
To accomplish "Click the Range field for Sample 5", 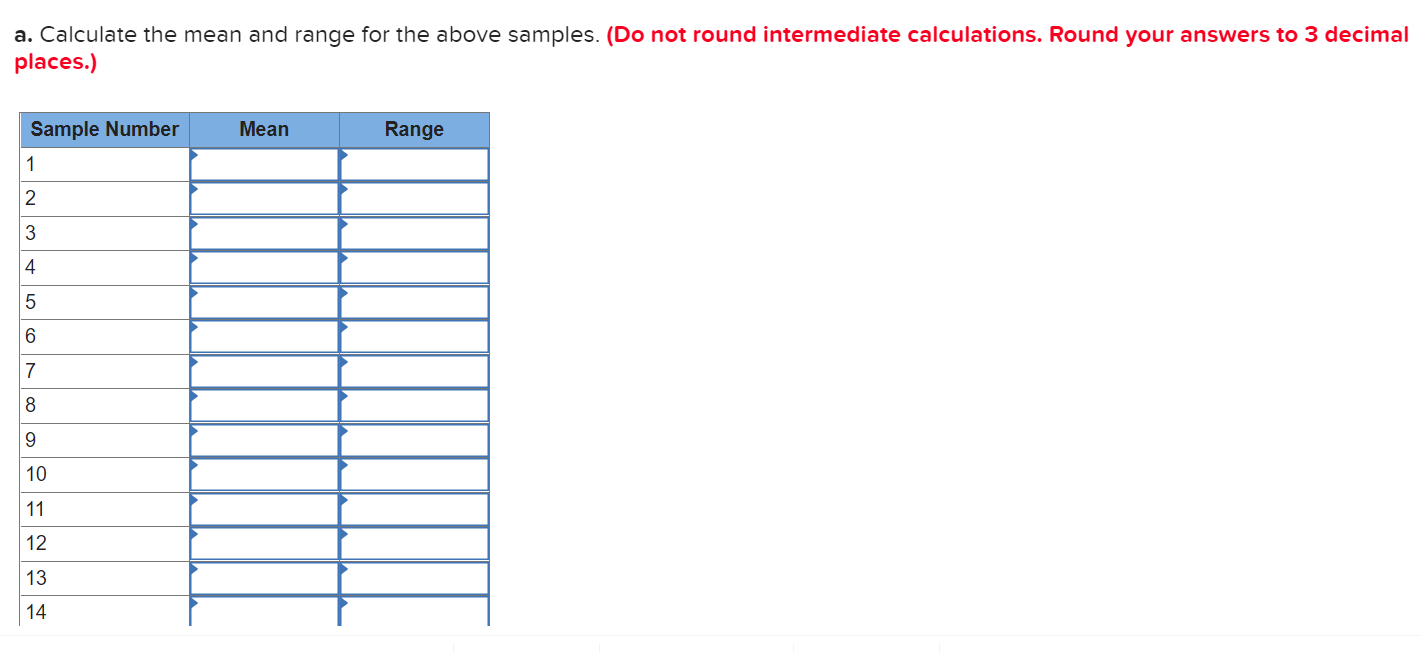I will (414, 301).
